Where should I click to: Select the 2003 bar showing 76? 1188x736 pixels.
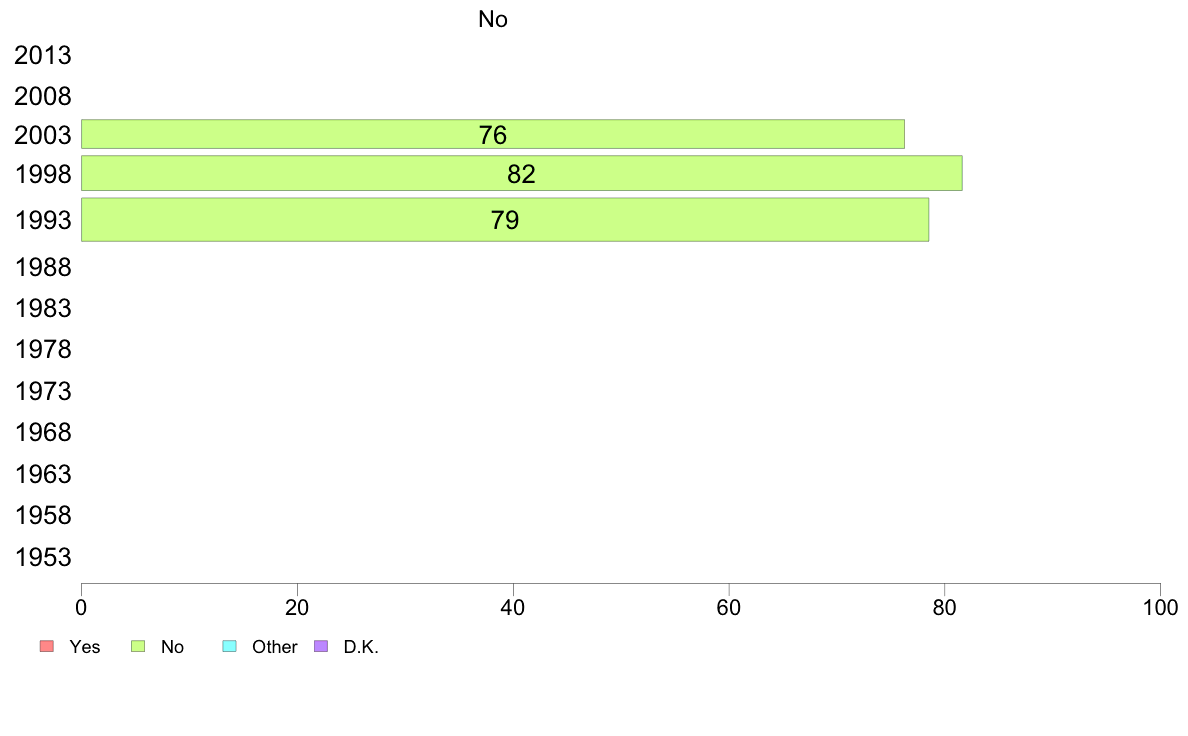[492, 134]
